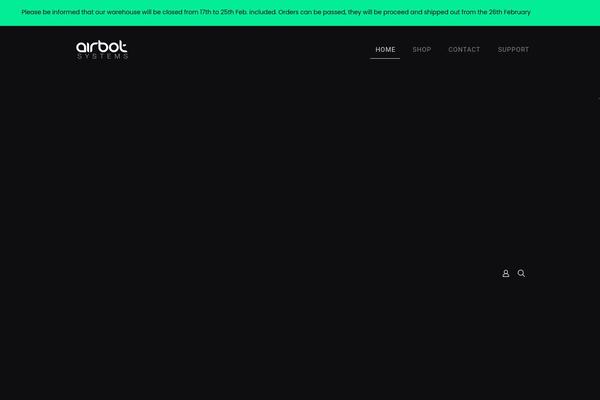Click the warehouse closure announcement text
The width and height of the screenshot is (600, 400).
[276, 12]
